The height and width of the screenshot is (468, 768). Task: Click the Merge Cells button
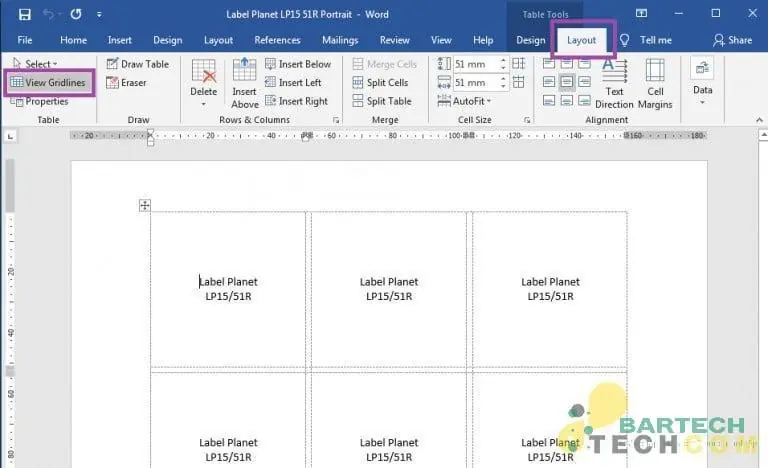click(384, 64)
